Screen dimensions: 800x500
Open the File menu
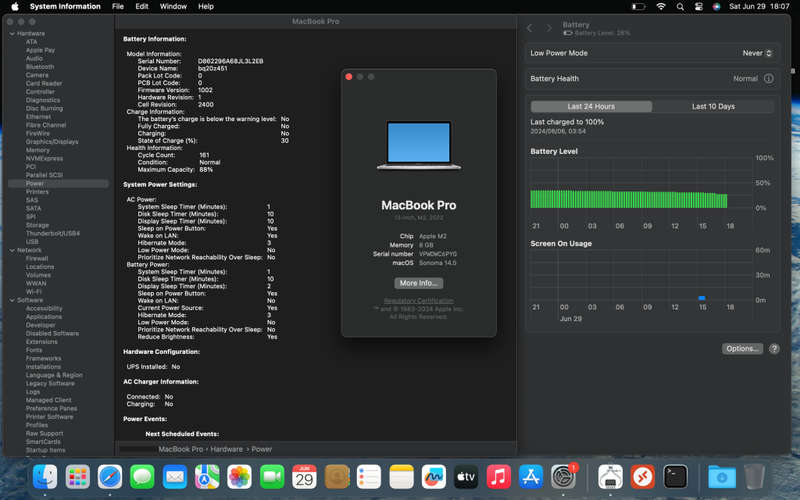click(118, 7)
